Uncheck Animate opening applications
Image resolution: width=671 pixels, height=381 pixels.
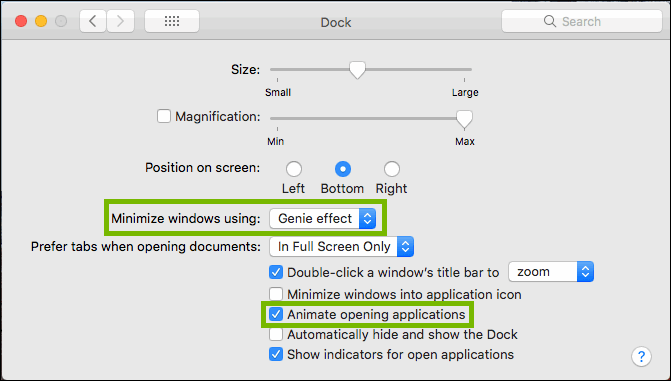tap(276, 314)
